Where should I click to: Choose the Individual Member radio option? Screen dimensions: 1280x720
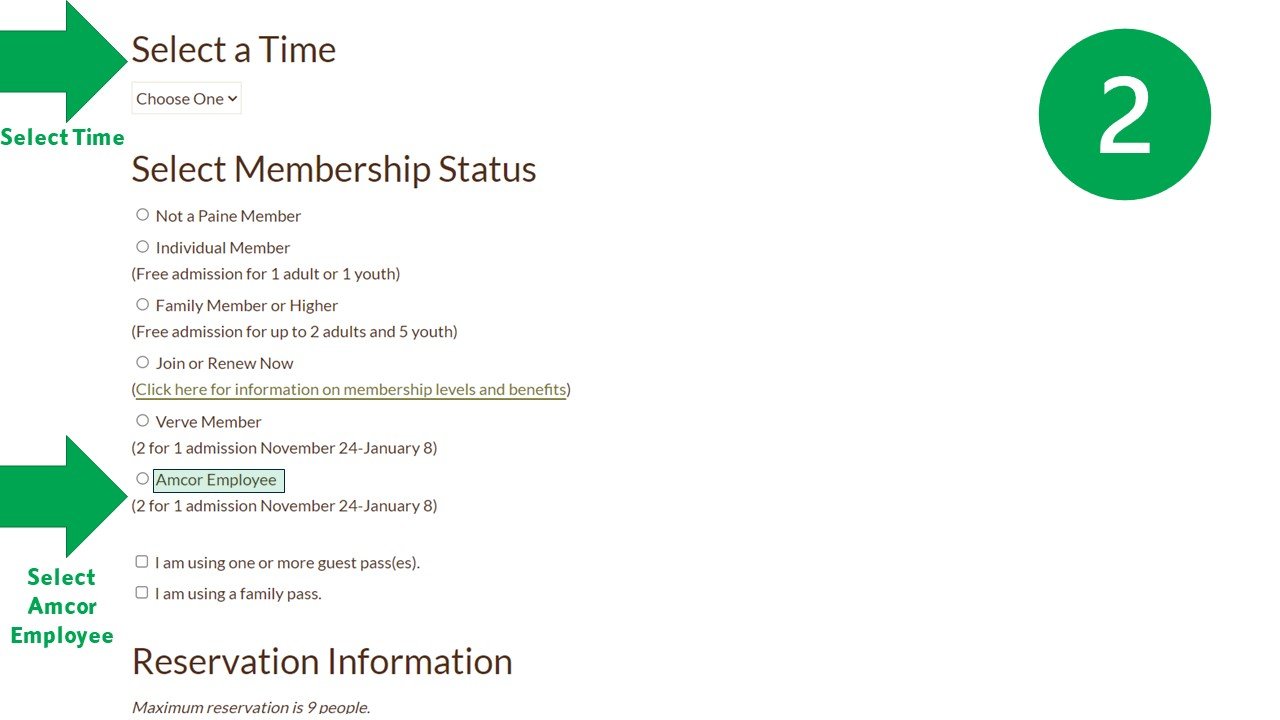tap(142, 247)
